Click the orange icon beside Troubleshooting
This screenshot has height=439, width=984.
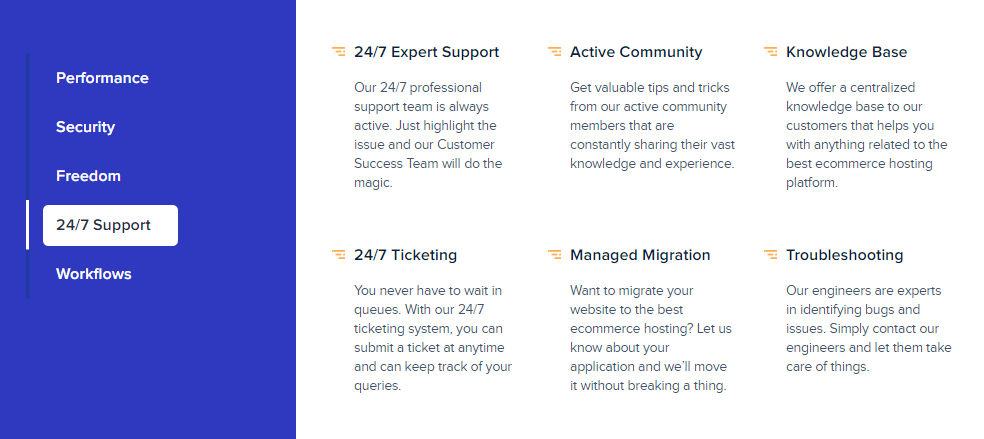(x=770, y=255)
